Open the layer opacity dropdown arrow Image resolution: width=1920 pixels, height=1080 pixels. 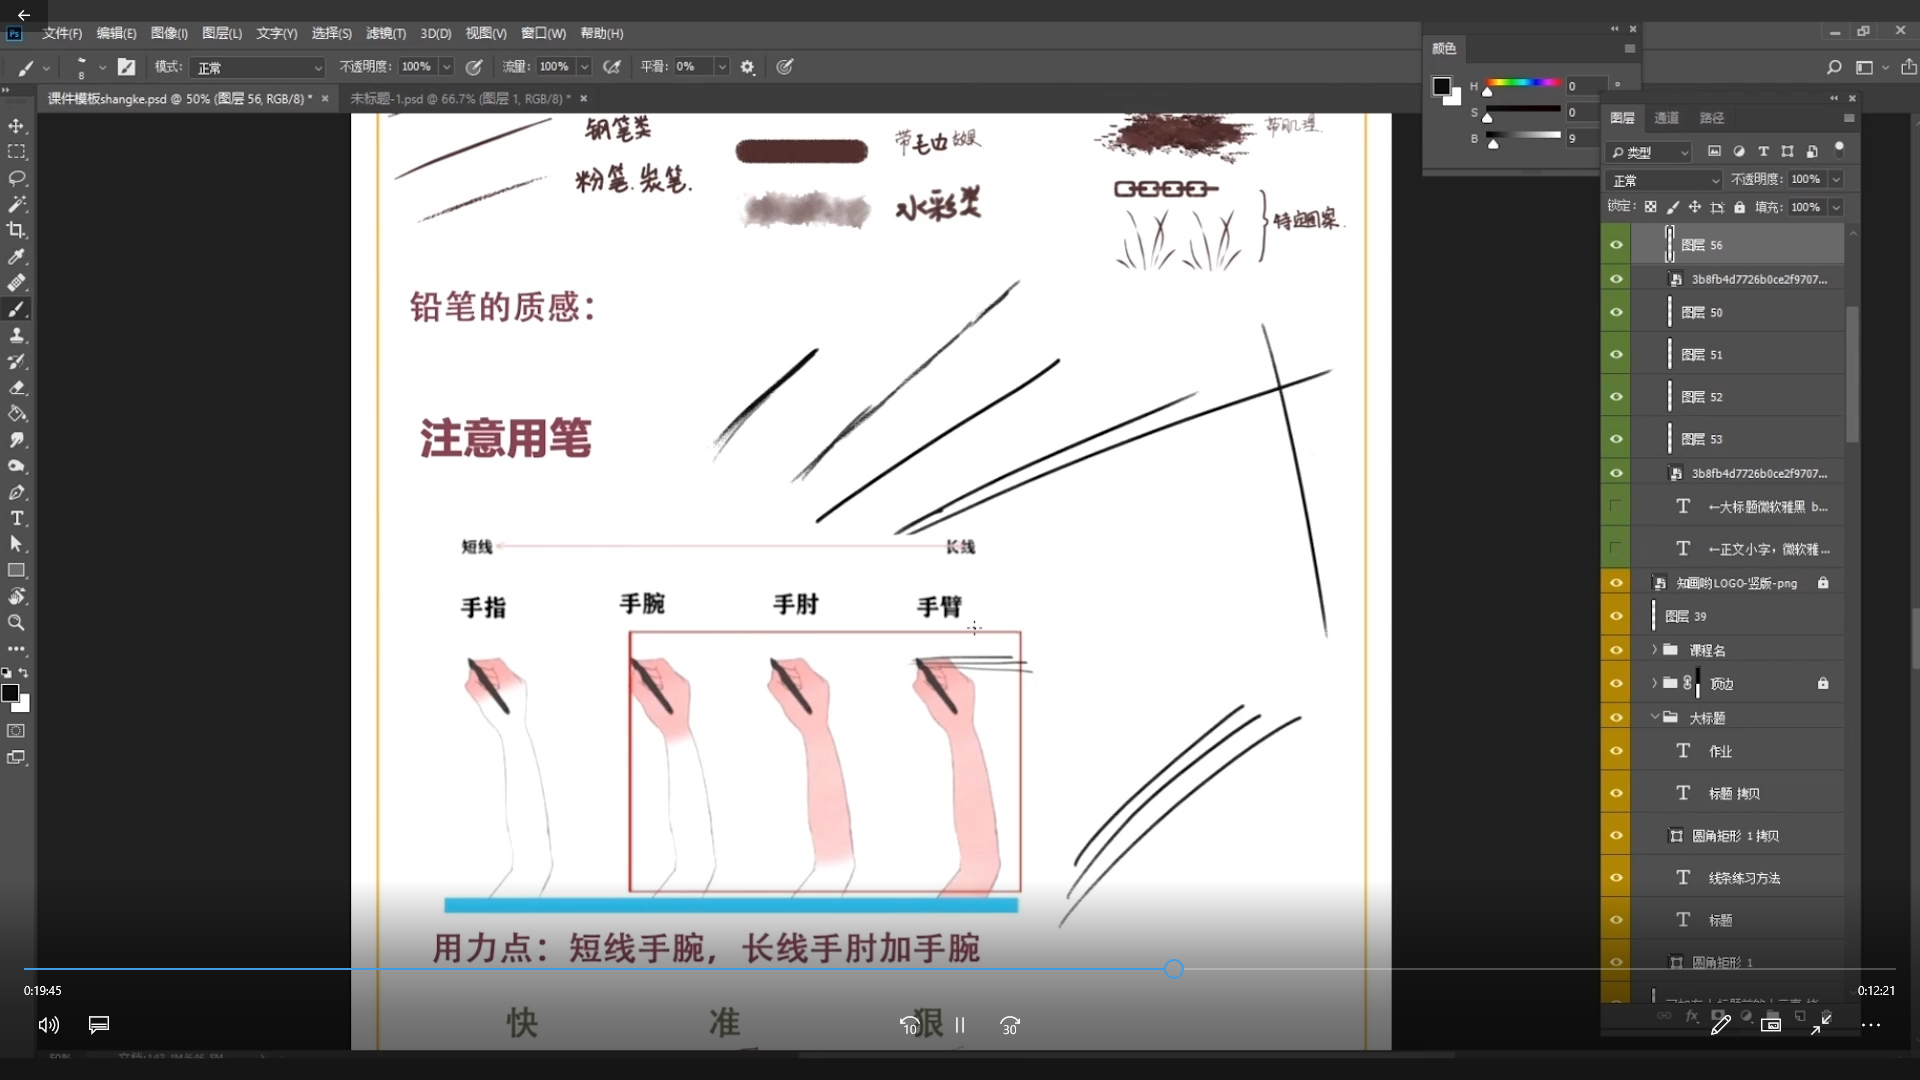point(1836,179)
